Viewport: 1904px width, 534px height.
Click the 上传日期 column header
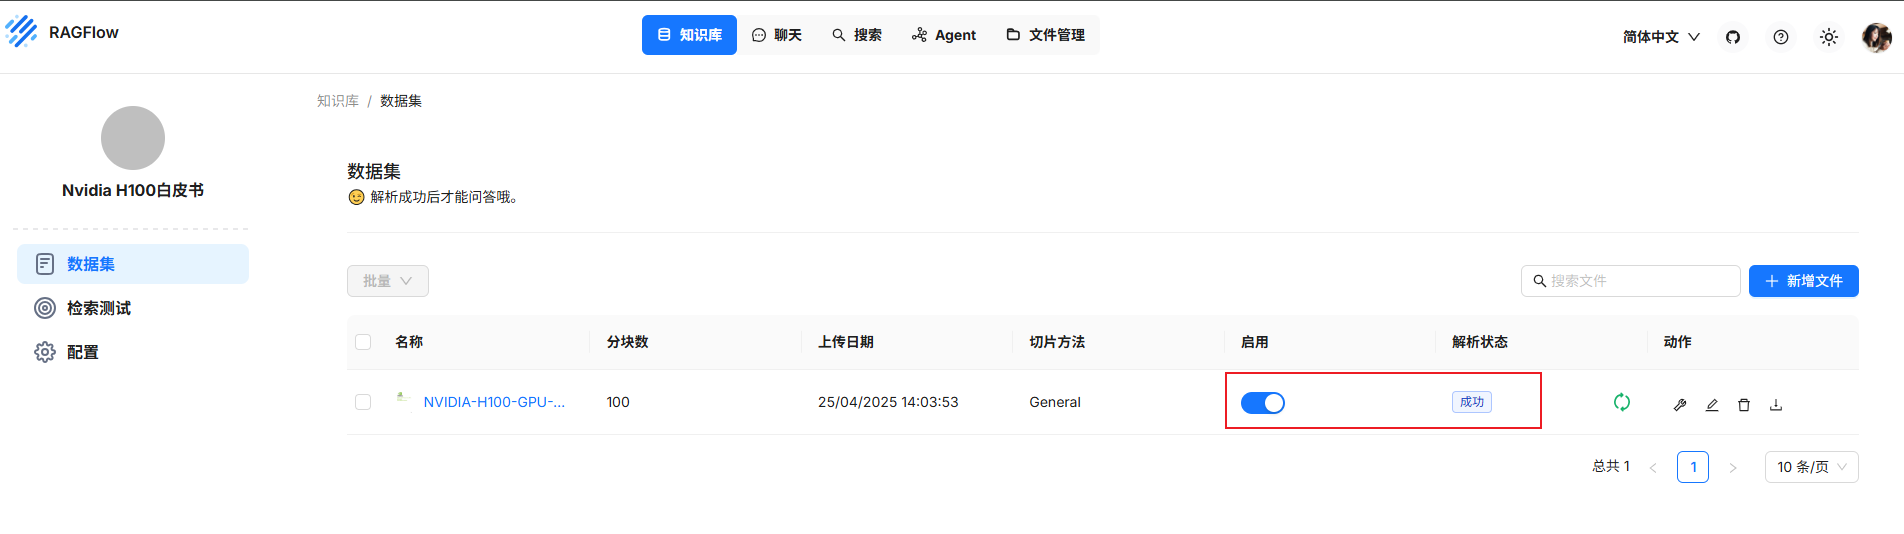(x=846, y=342)
